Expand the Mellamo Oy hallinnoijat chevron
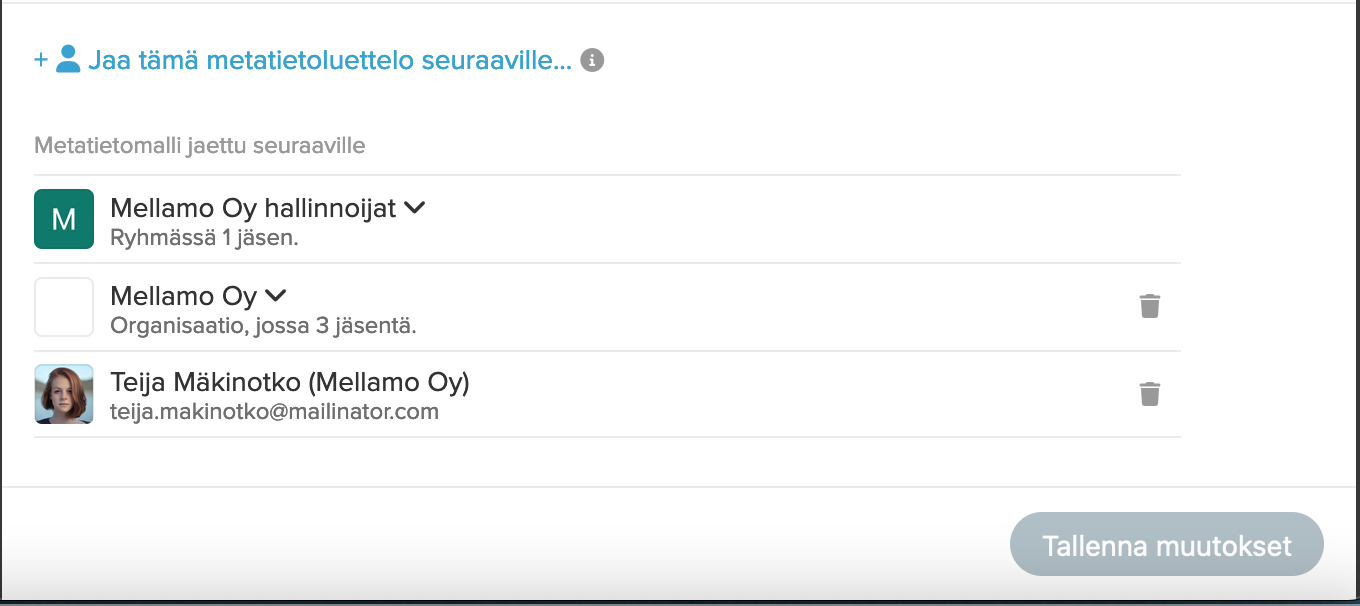This screenshot has width=1360, height=606. point(414,208)
